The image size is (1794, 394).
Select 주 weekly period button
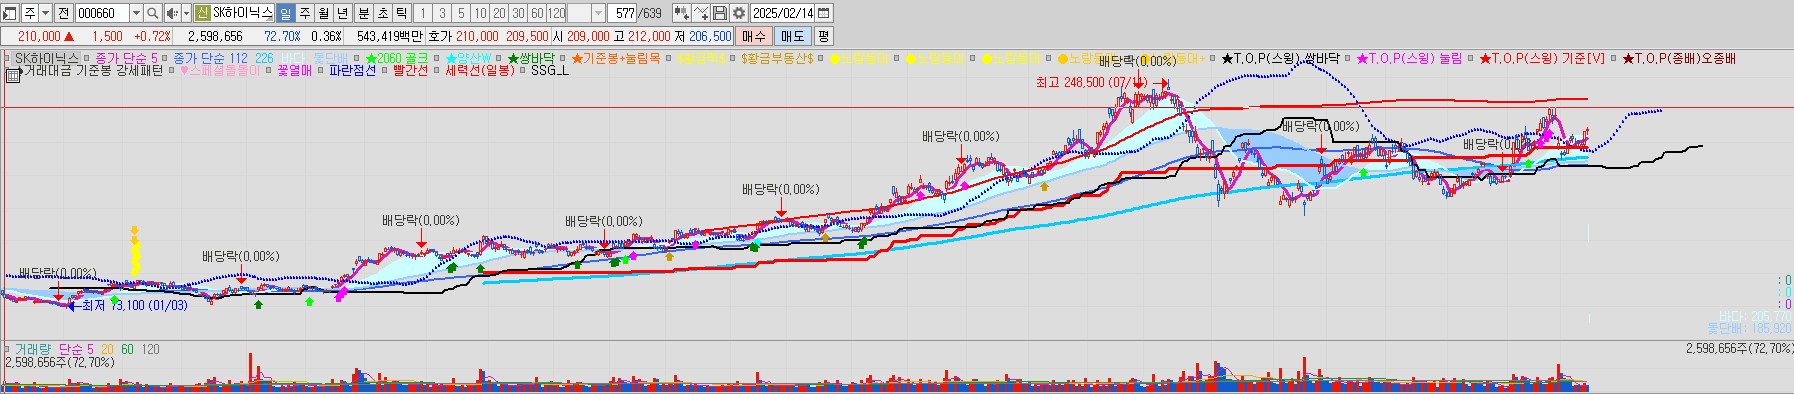305,13
